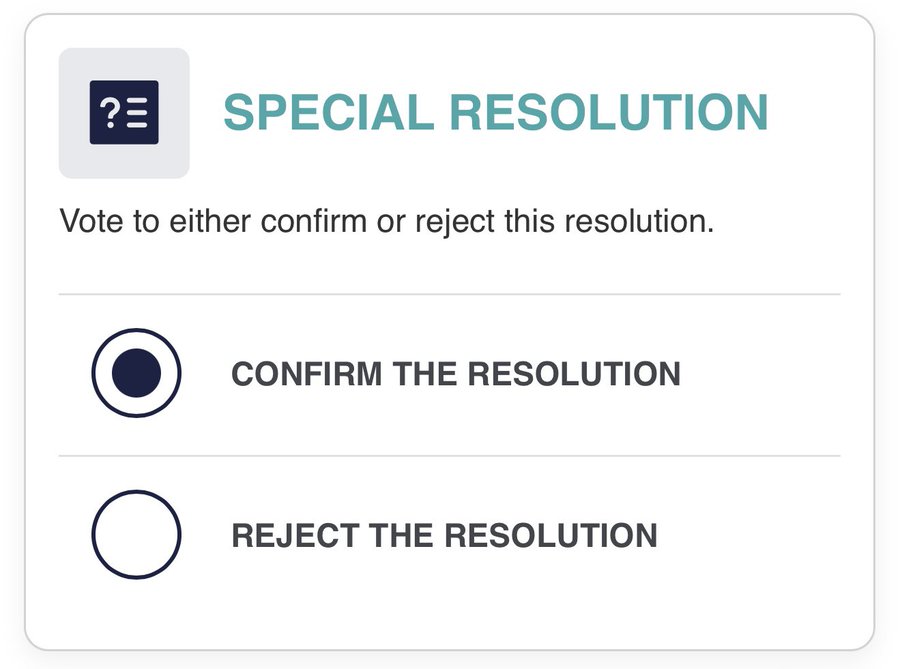Click the empty circle beside Reject label
The image size is (900, 669).
tap(137, 535)
